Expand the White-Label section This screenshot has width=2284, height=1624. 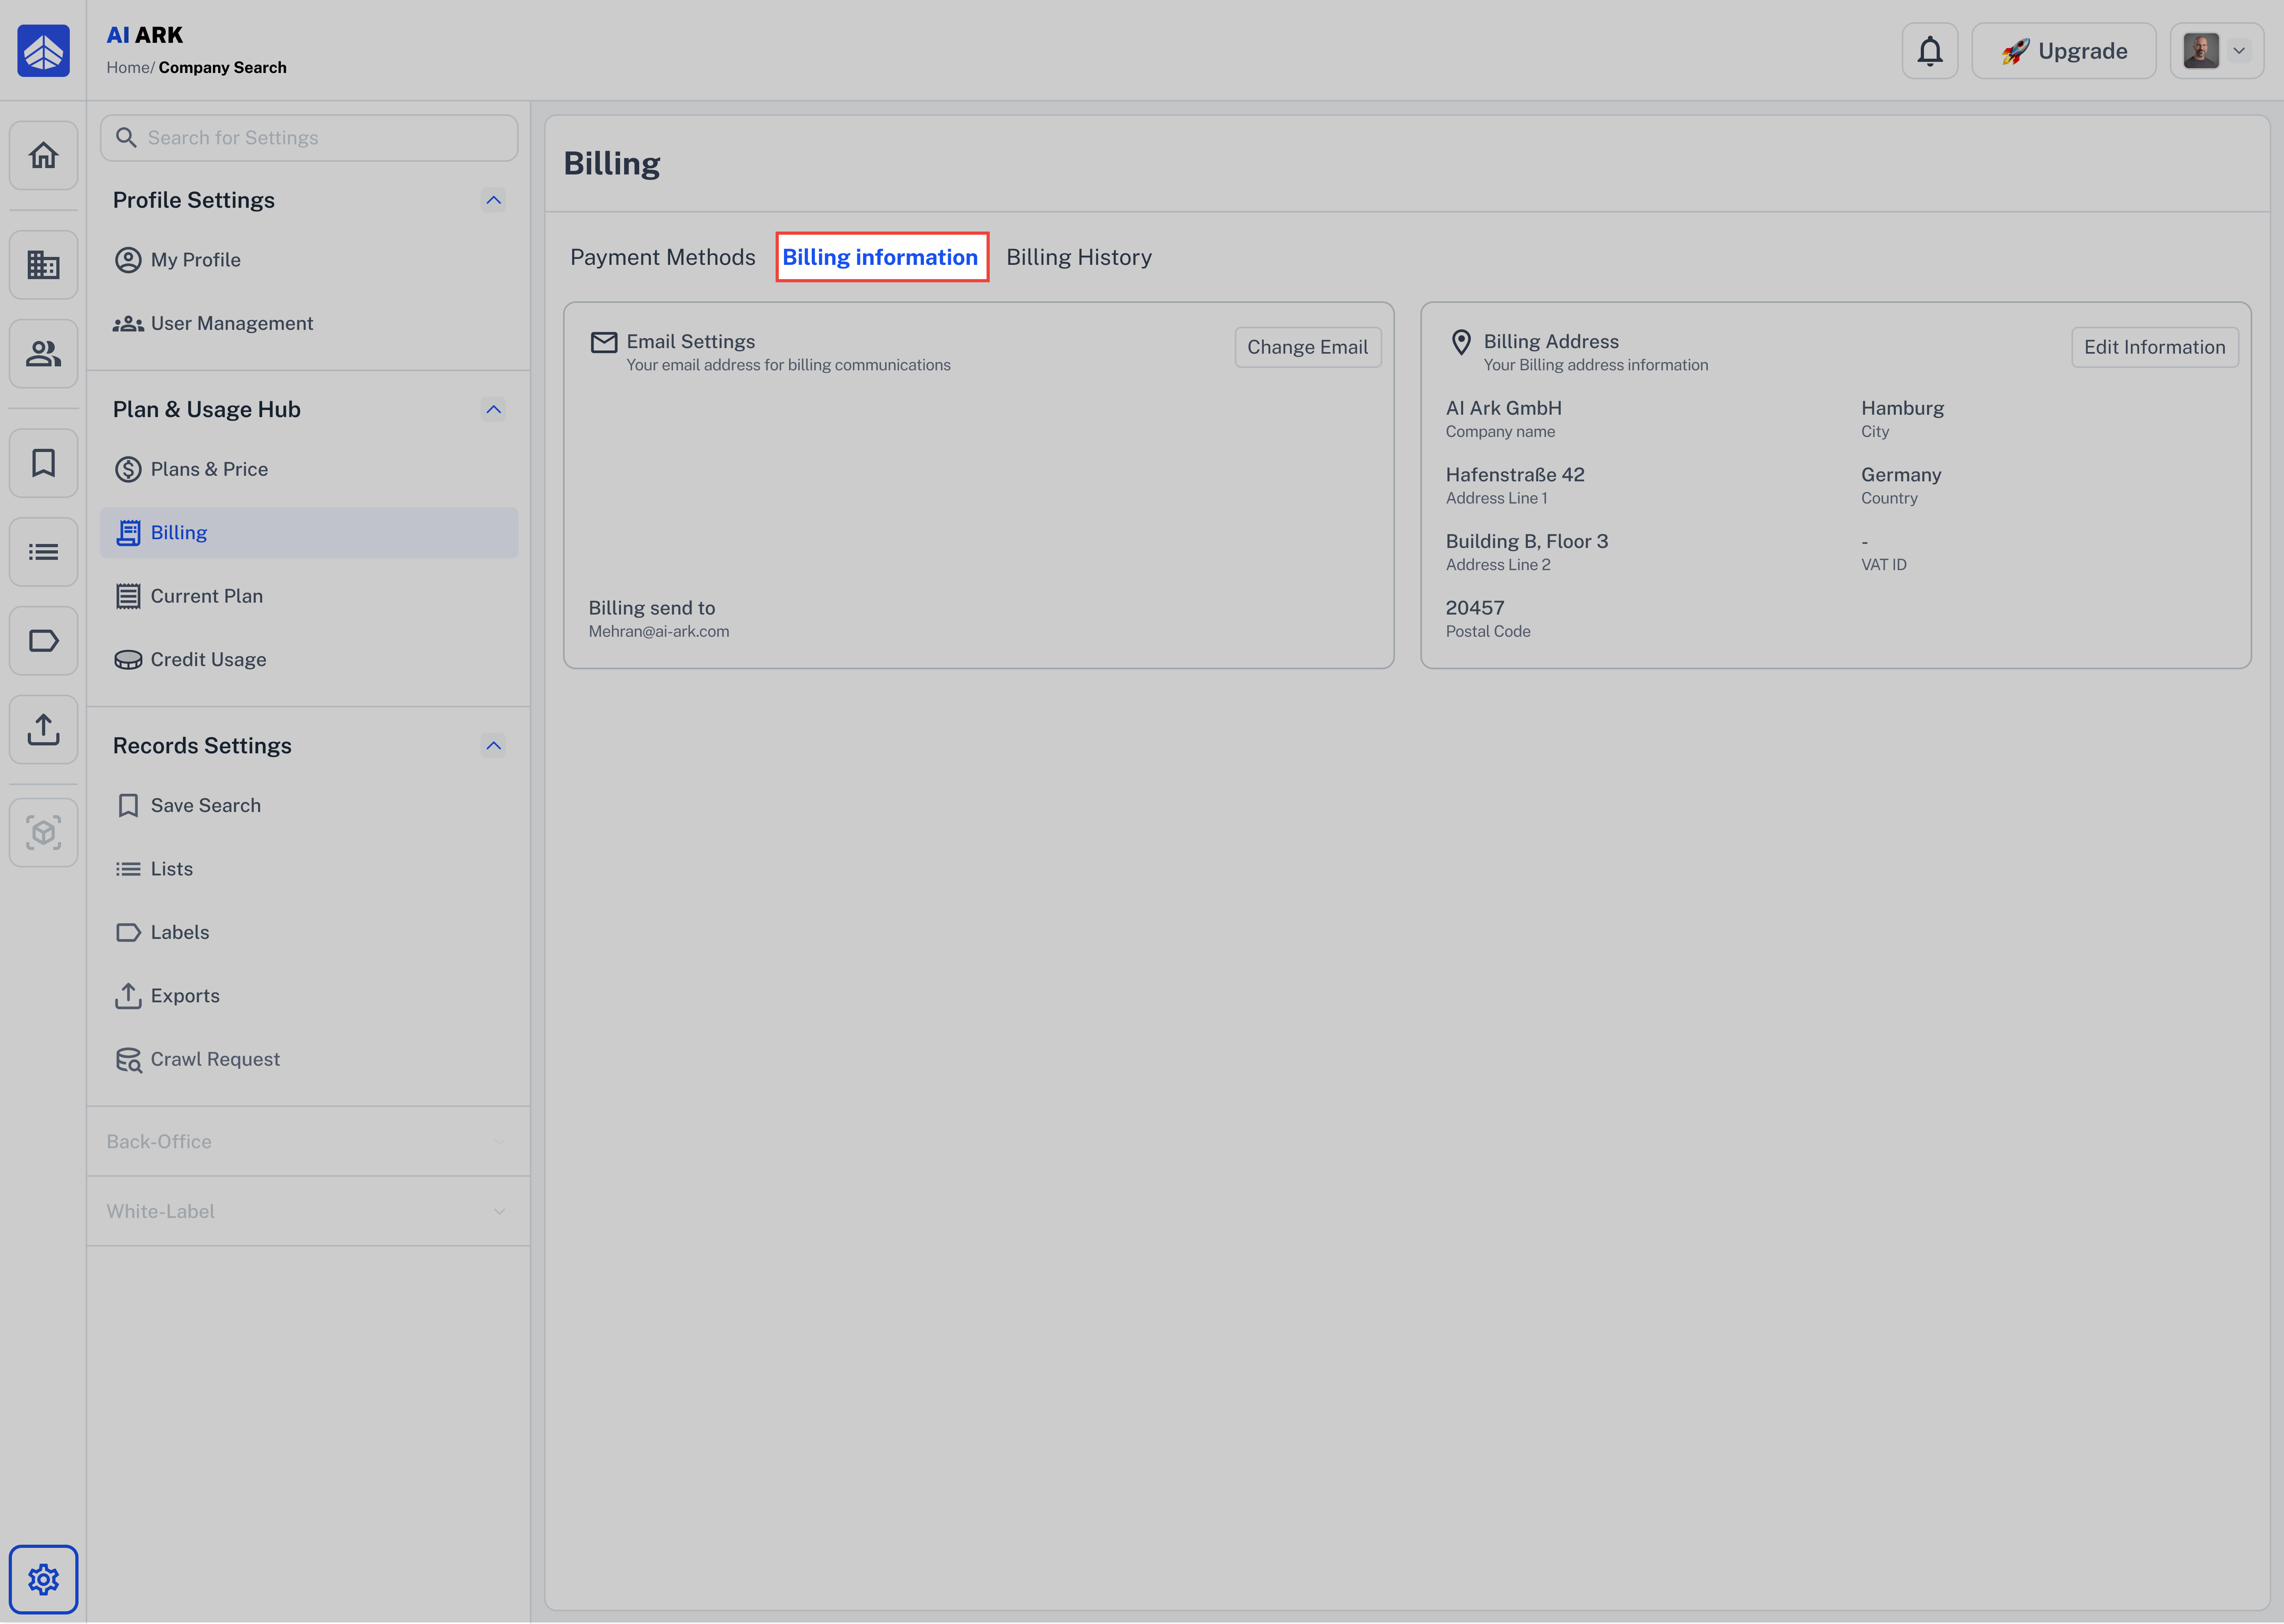click(308, 1211)
